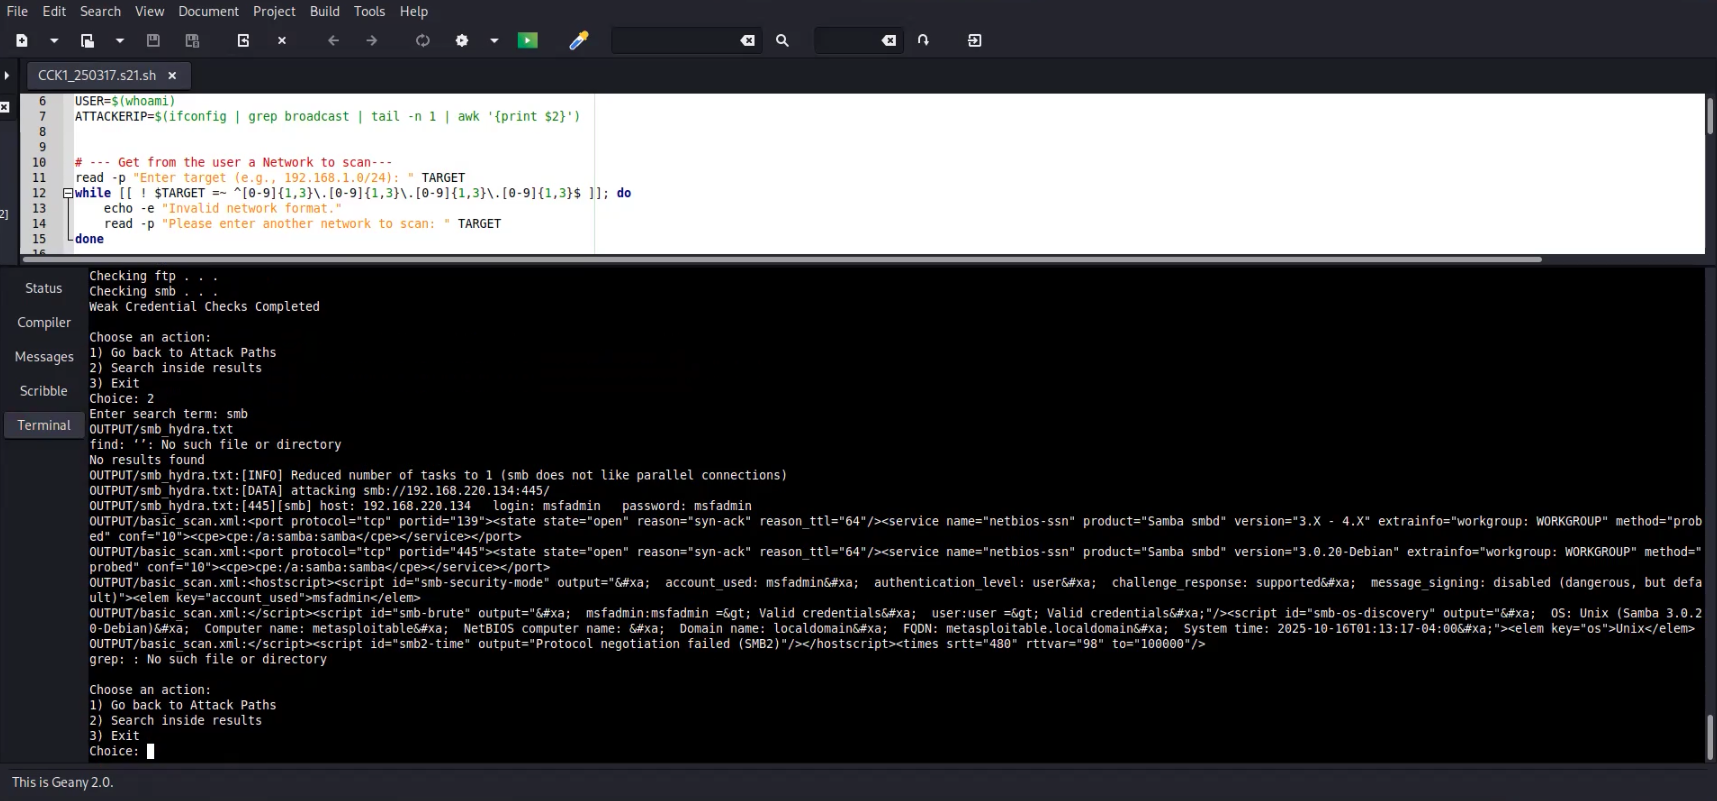Viewport: 1717px width, 801px height.
Task: Click the '# --- Get from the user' comment
Action: tap(233, 162)
